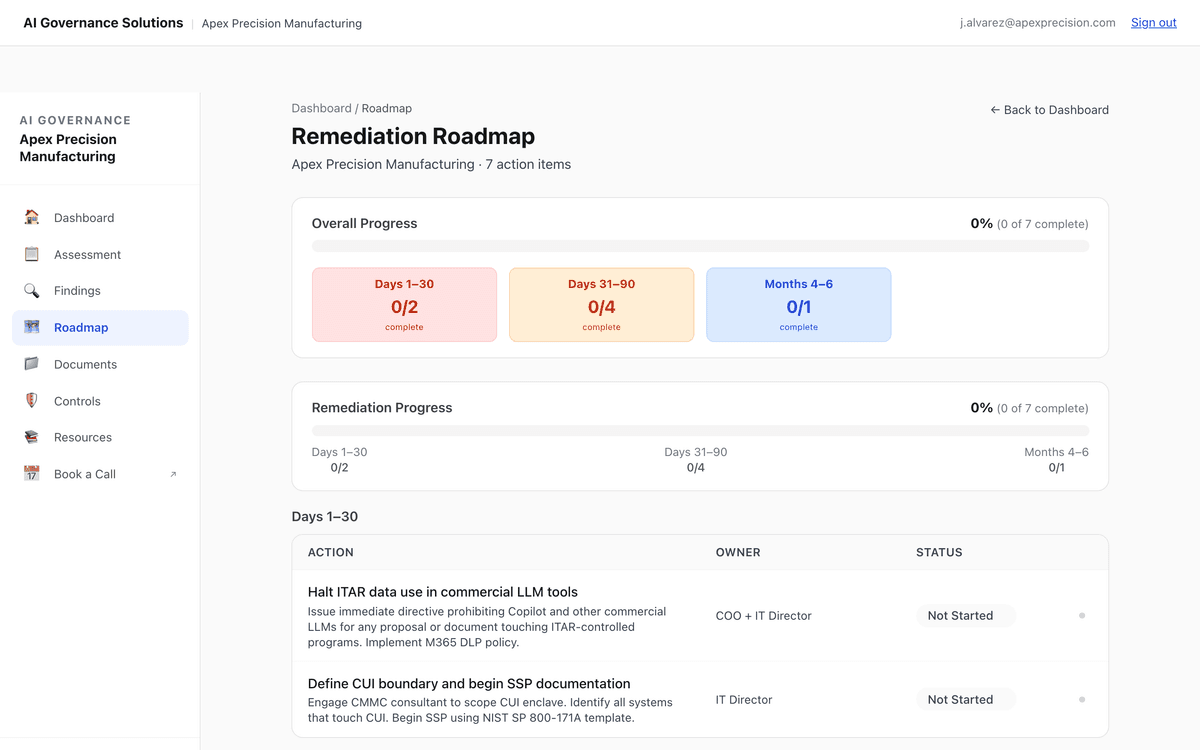Click the '0% (0 of 7 complete)' in Remediation Progress

tap(1029, 408)
